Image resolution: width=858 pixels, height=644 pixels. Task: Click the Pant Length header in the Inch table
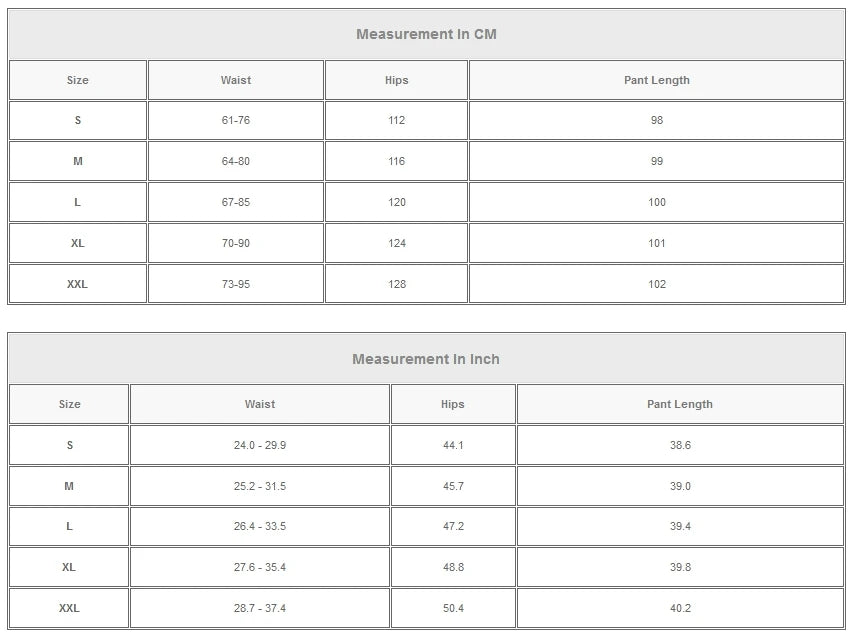click(680, 404)
